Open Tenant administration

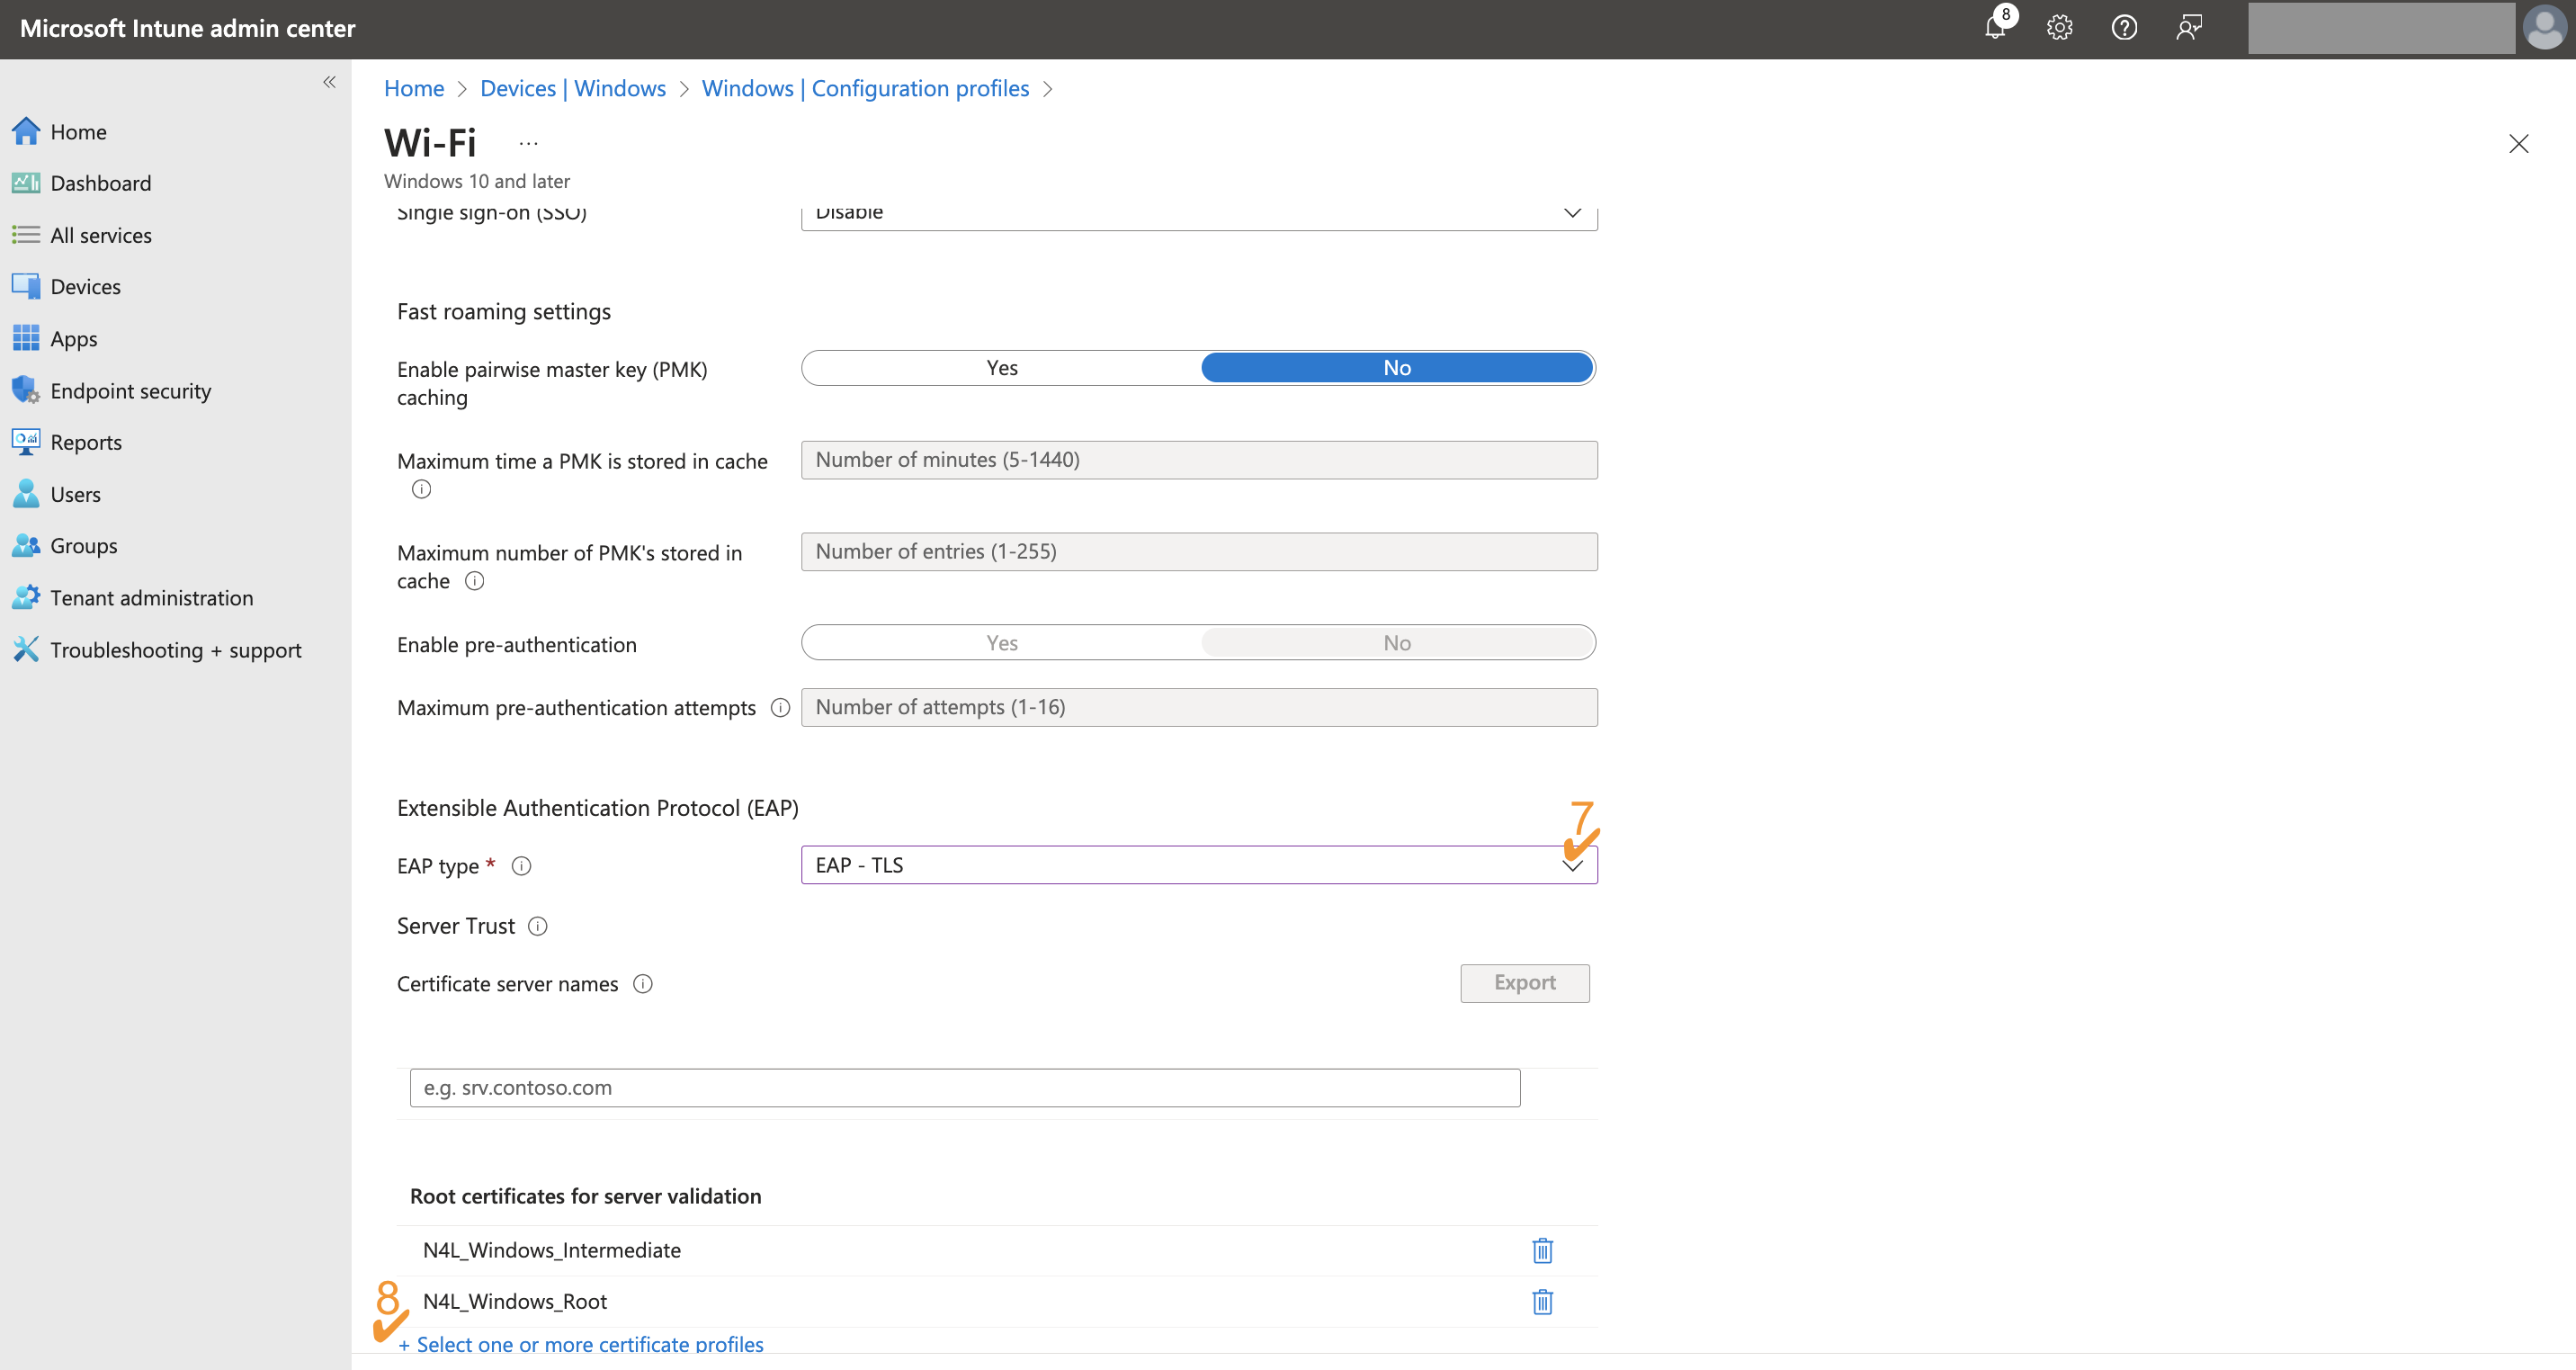(x=152, y=597)
